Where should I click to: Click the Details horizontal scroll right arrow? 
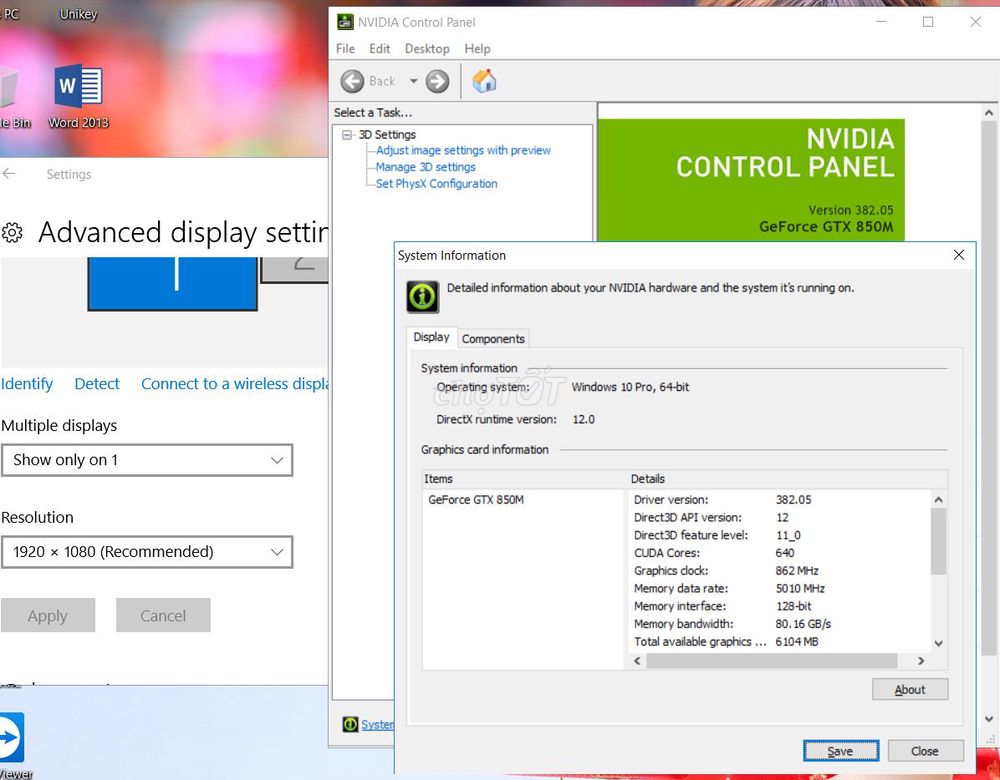tap(921, 661)
